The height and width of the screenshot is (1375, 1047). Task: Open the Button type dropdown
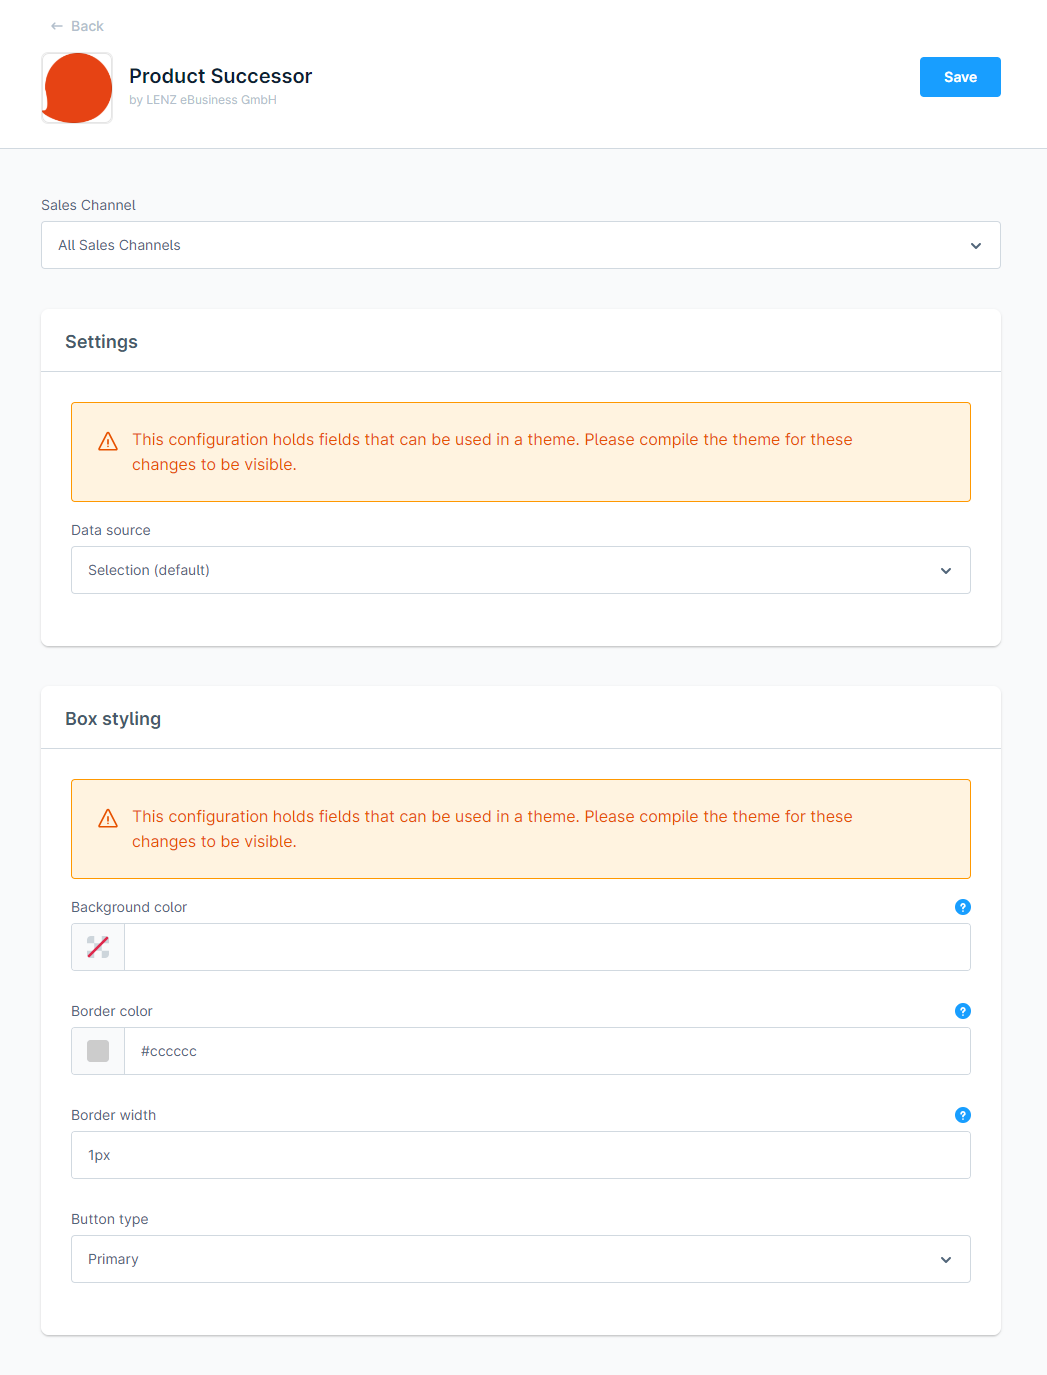point(521,1259)
